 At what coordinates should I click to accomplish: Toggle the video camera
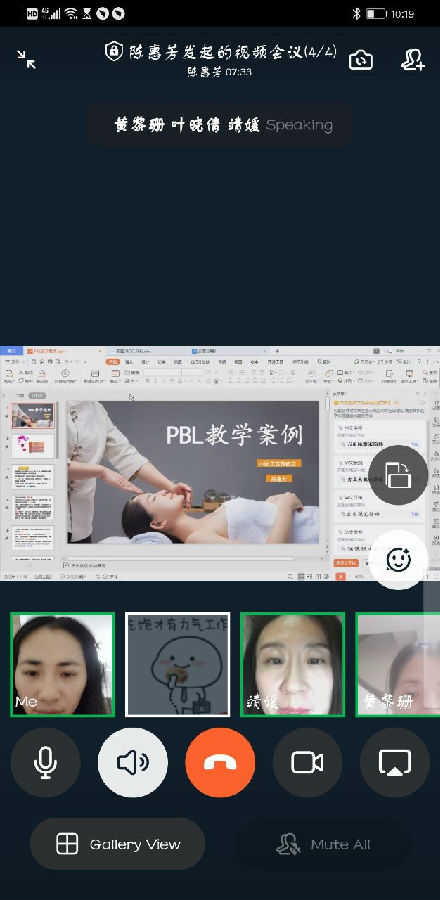(307, 763)
